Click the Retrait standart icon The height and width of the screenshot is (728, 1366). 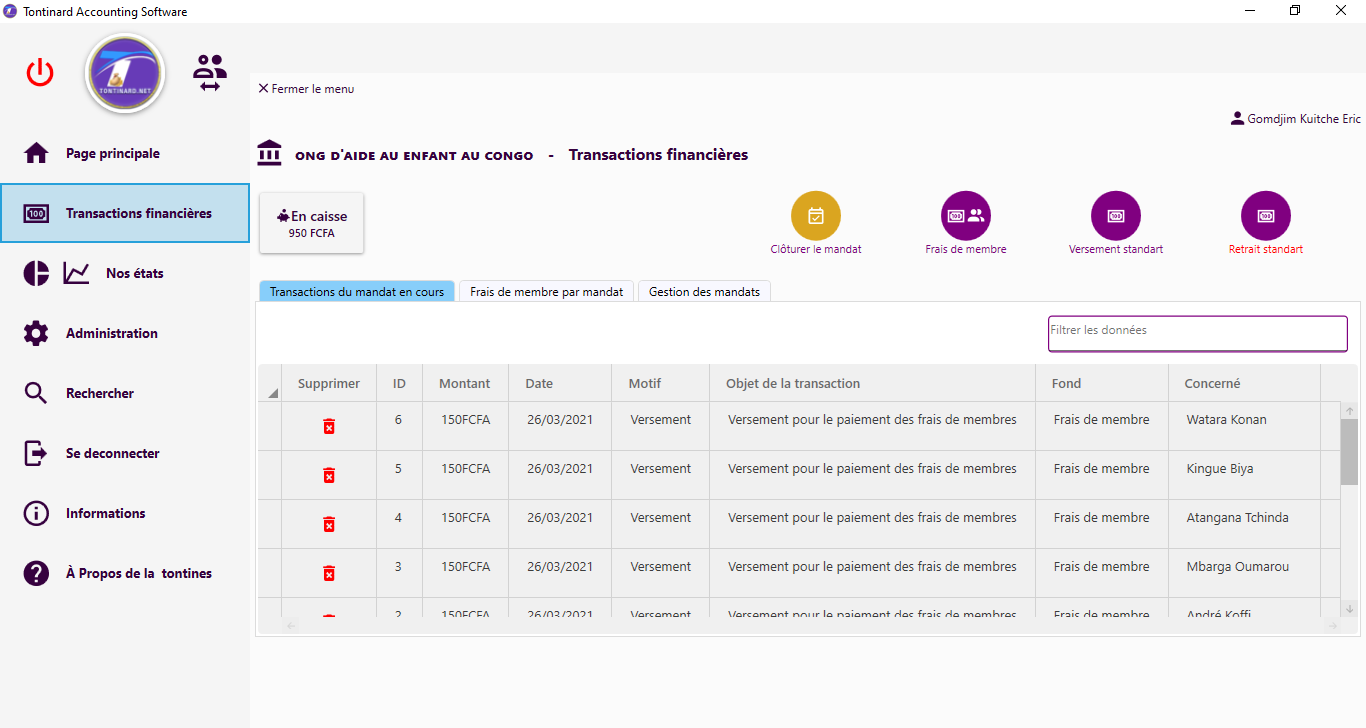pos(1265,215)
